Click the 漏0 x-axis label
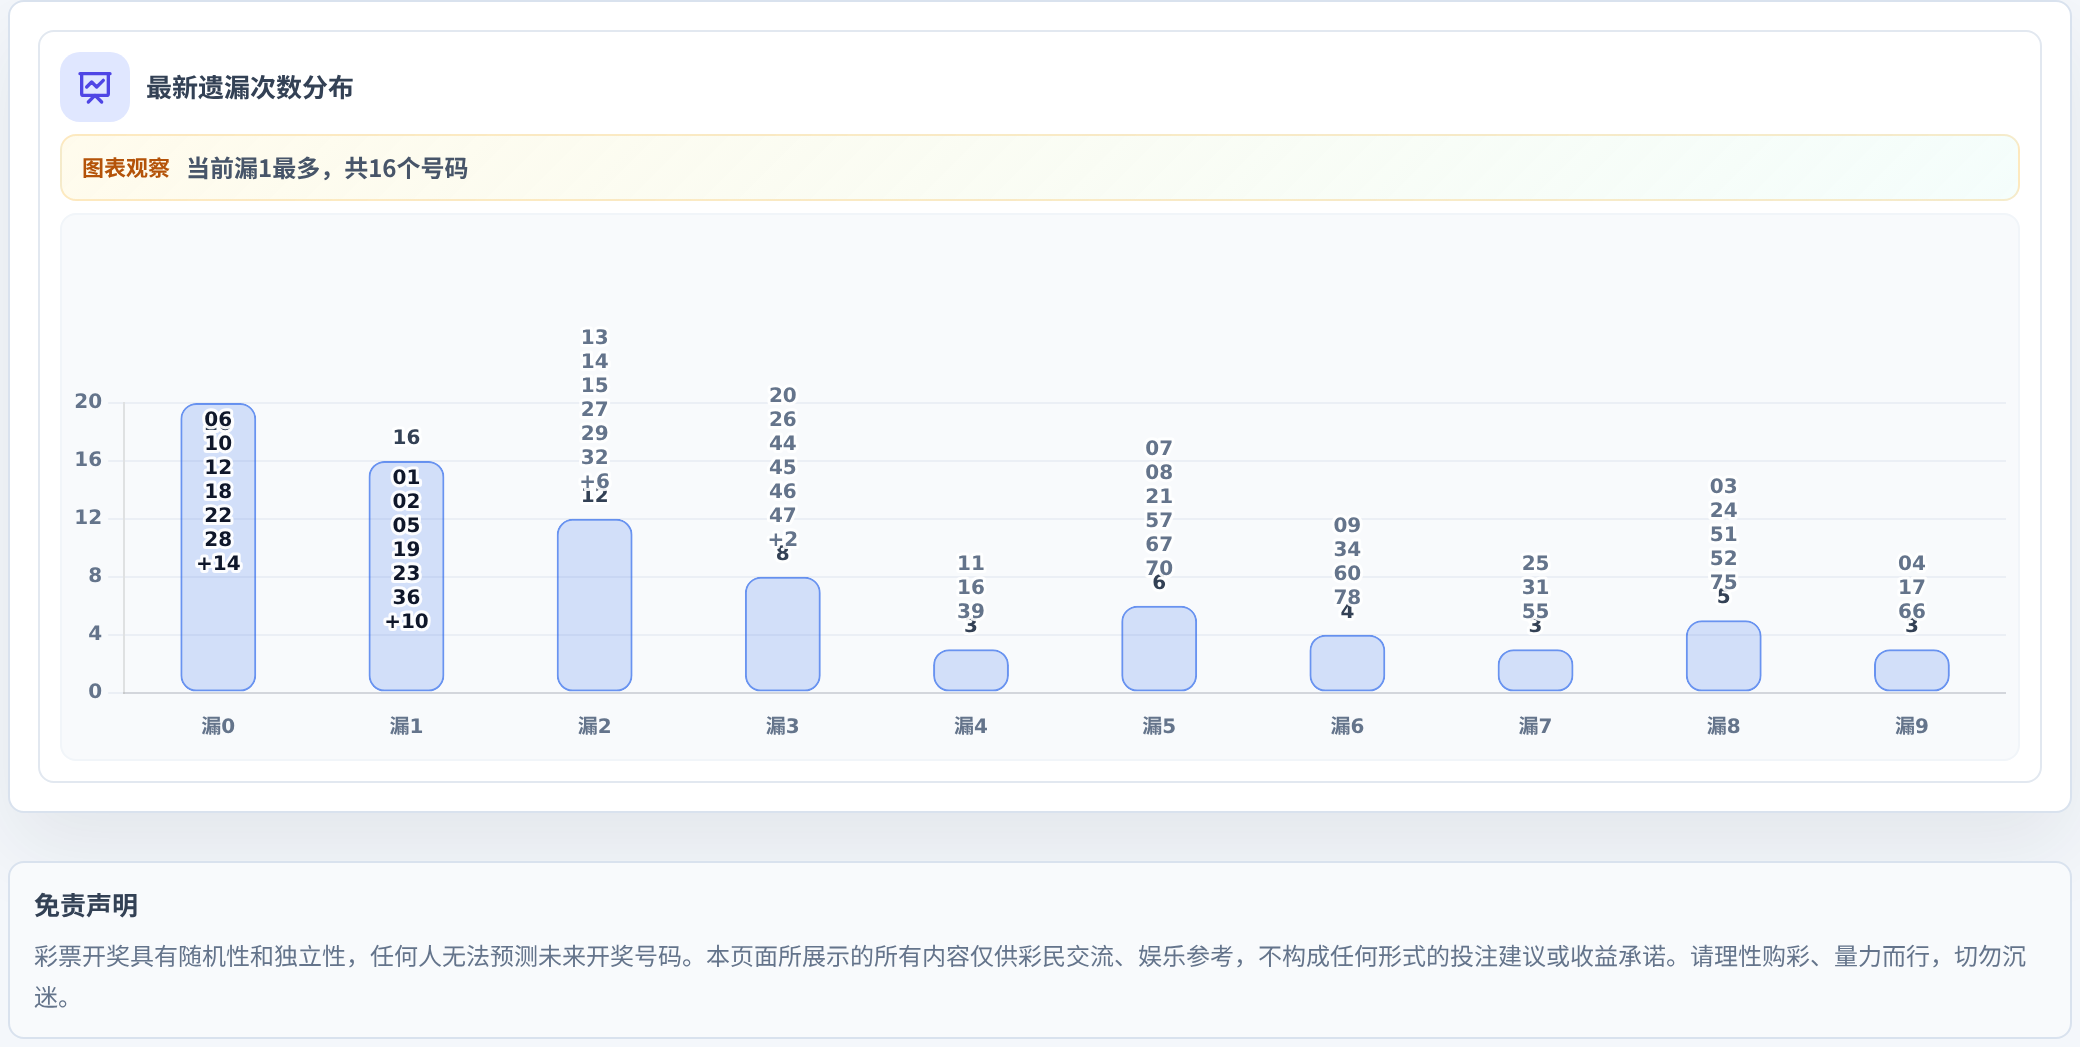This screenshot has height=1047, width=2080. point(218,726)
